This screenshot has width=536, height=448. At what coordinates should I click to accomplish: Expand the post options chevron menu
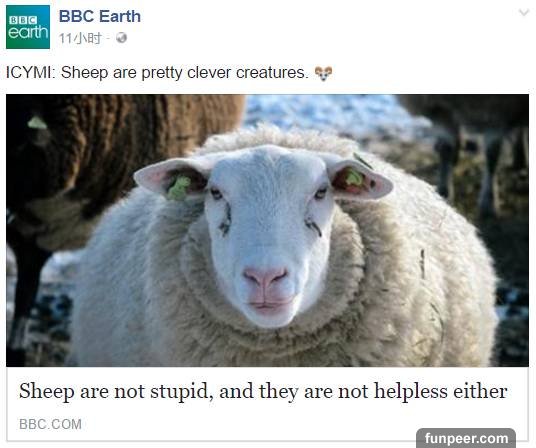(523, 13)
